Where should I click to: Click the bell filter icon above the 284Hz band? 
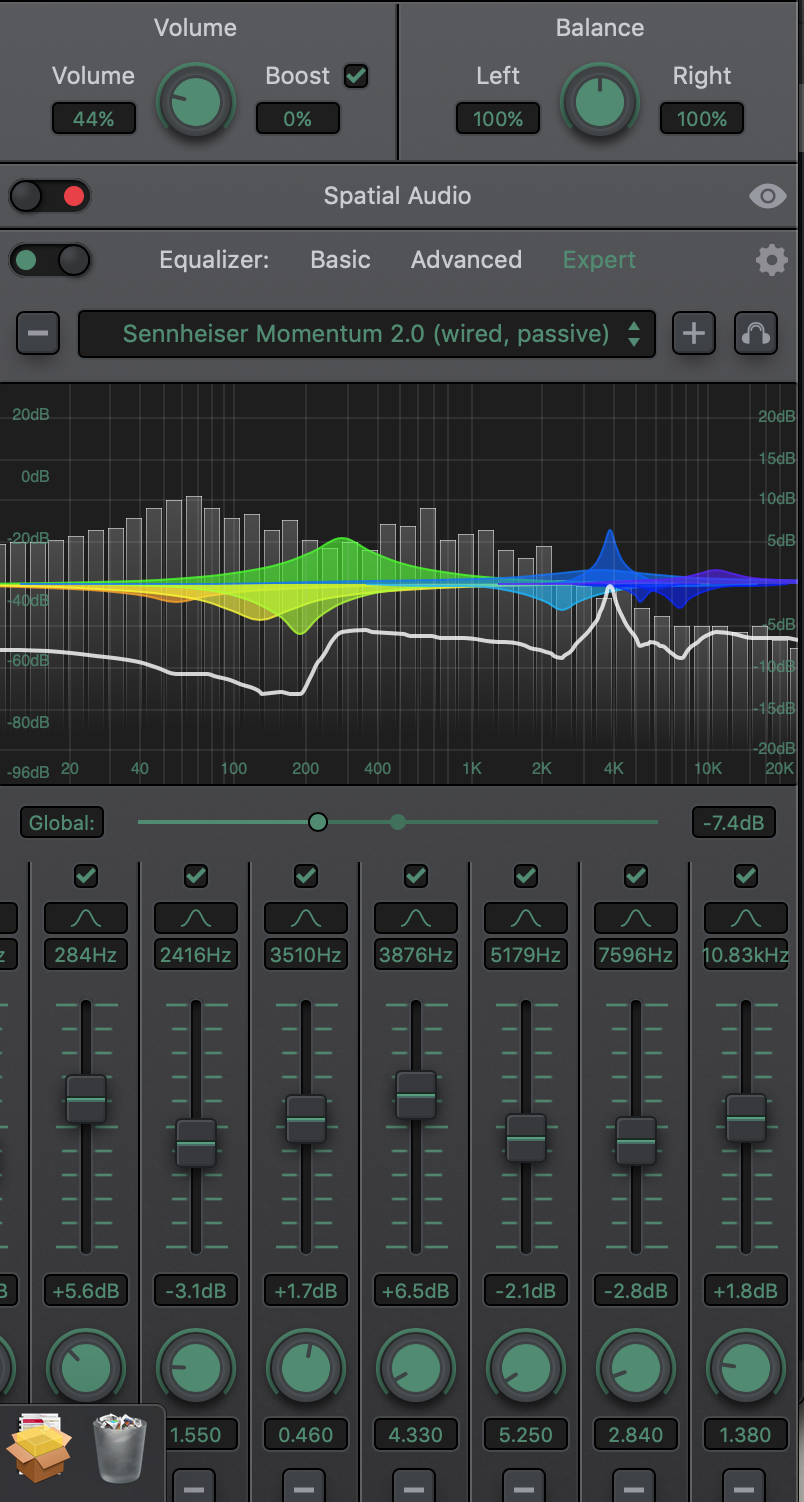pyautogui.click(x=85, y=917)
